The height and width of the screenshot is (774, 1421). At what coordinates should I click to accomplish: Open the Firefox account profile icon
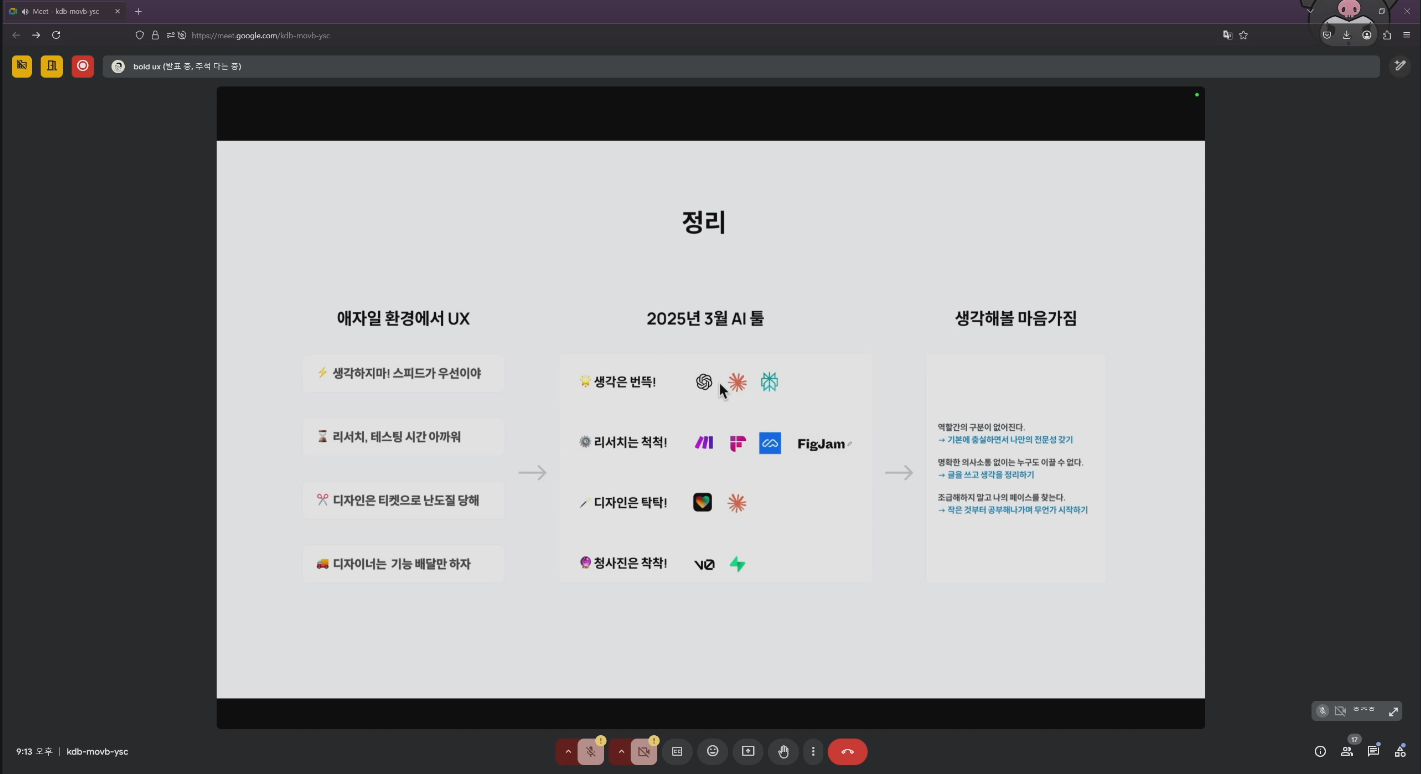tap(1366, 35)
